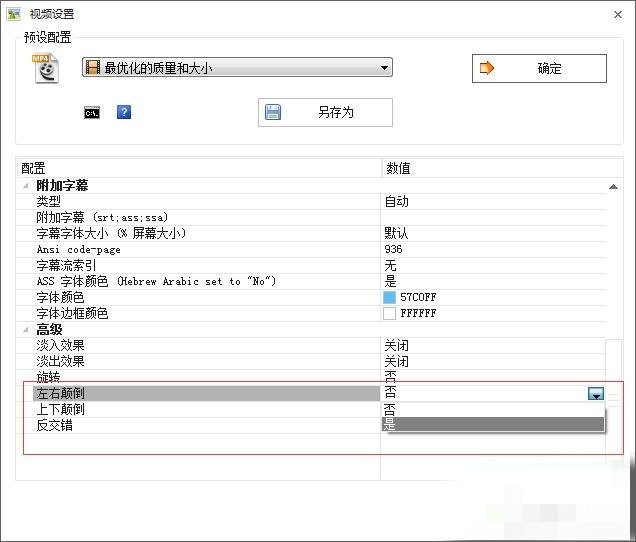636x542 pixels.
Task: Close the 视频设置 dialog
Action: tap(618, 15)
